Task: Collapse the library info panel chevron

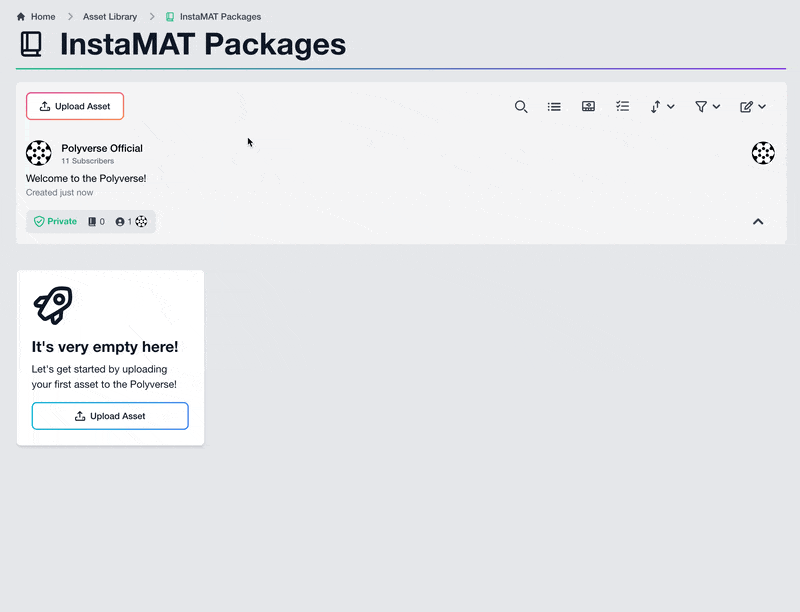Action: 758,221
